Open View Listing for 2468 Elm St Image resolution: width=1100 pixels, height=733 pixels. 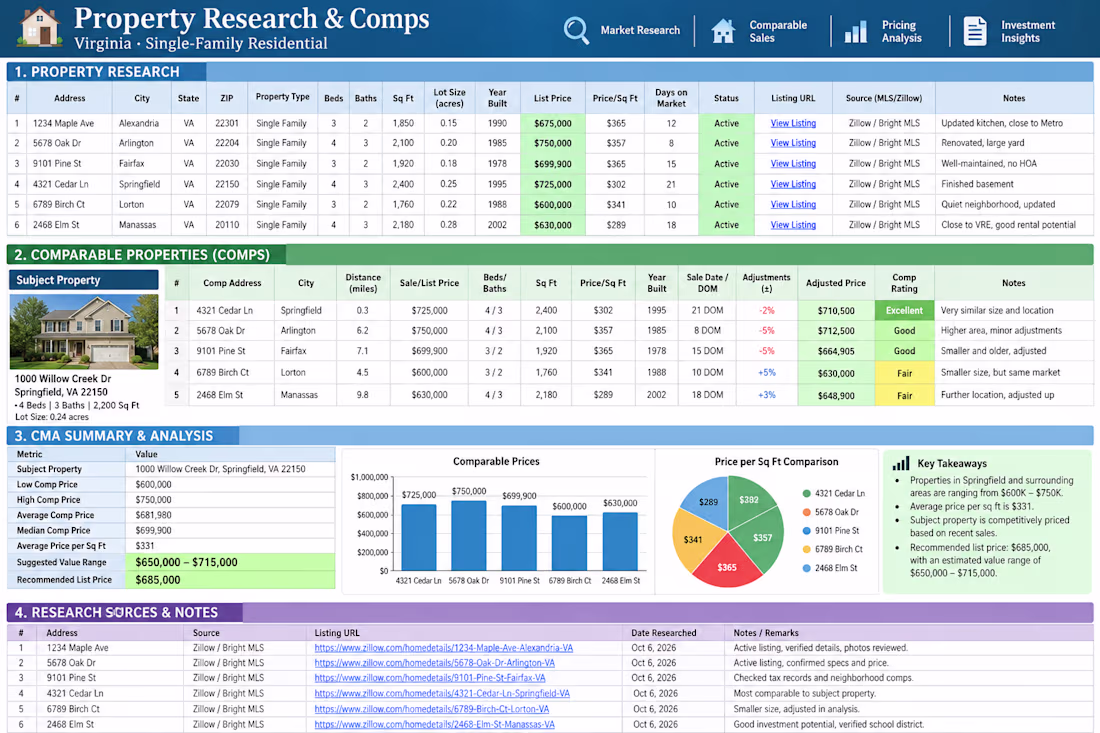pyautogui.click(x=793, y=224)
